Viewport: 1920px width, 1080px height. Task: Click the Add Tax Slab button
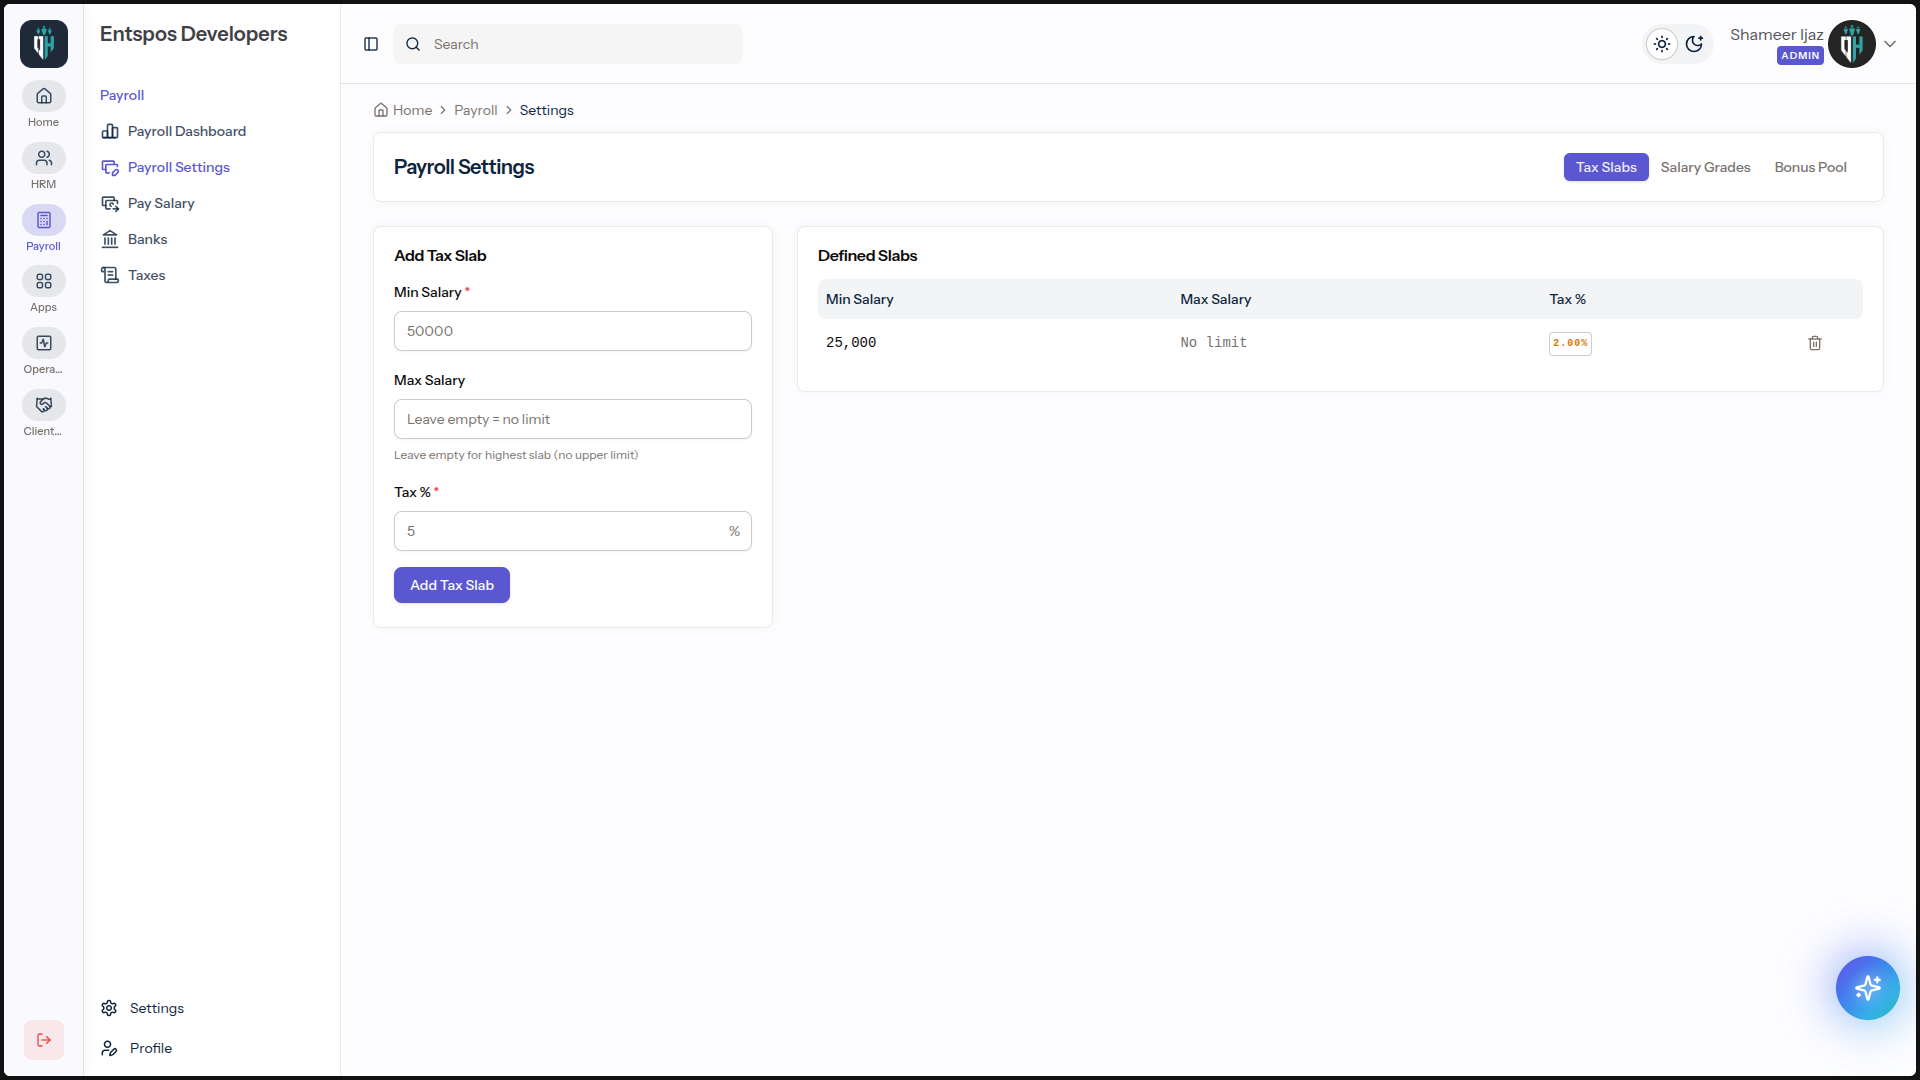[x=452, y=585]
